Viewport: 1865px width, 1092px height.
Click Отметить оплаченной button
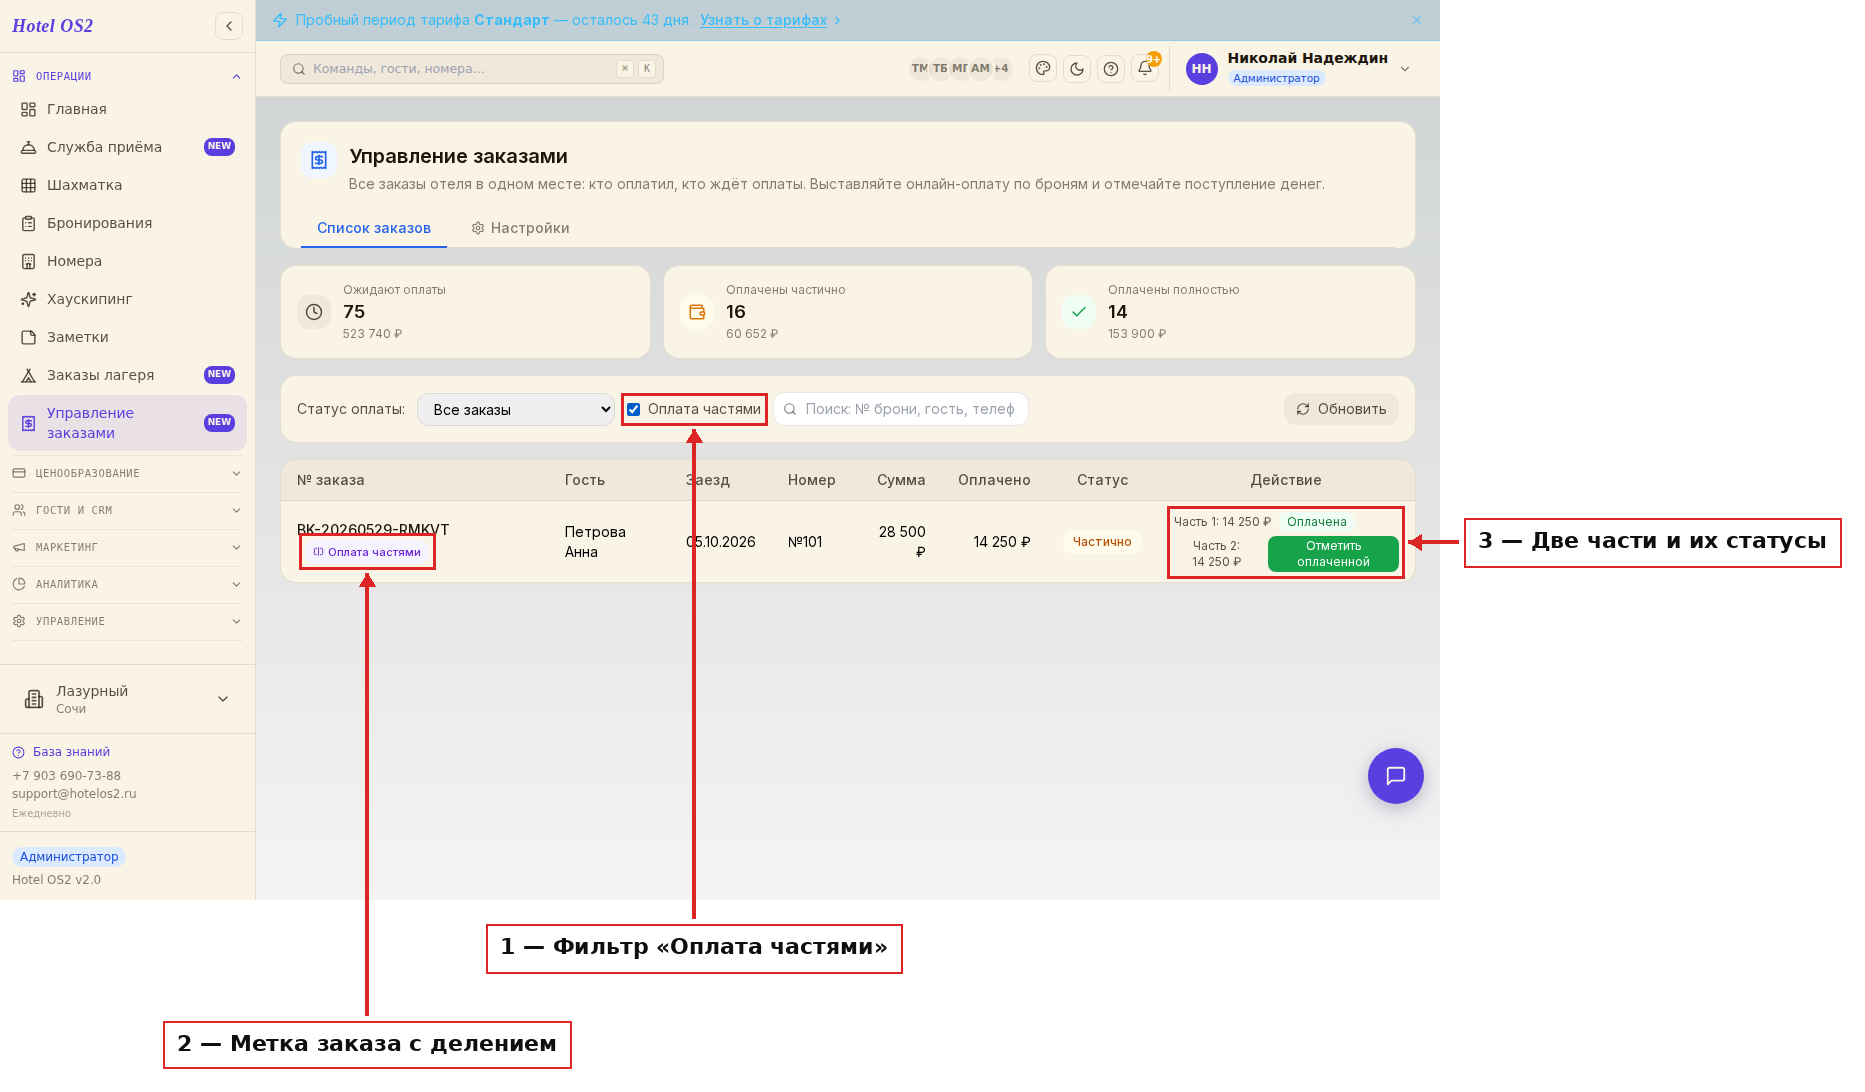[1333, 554]
